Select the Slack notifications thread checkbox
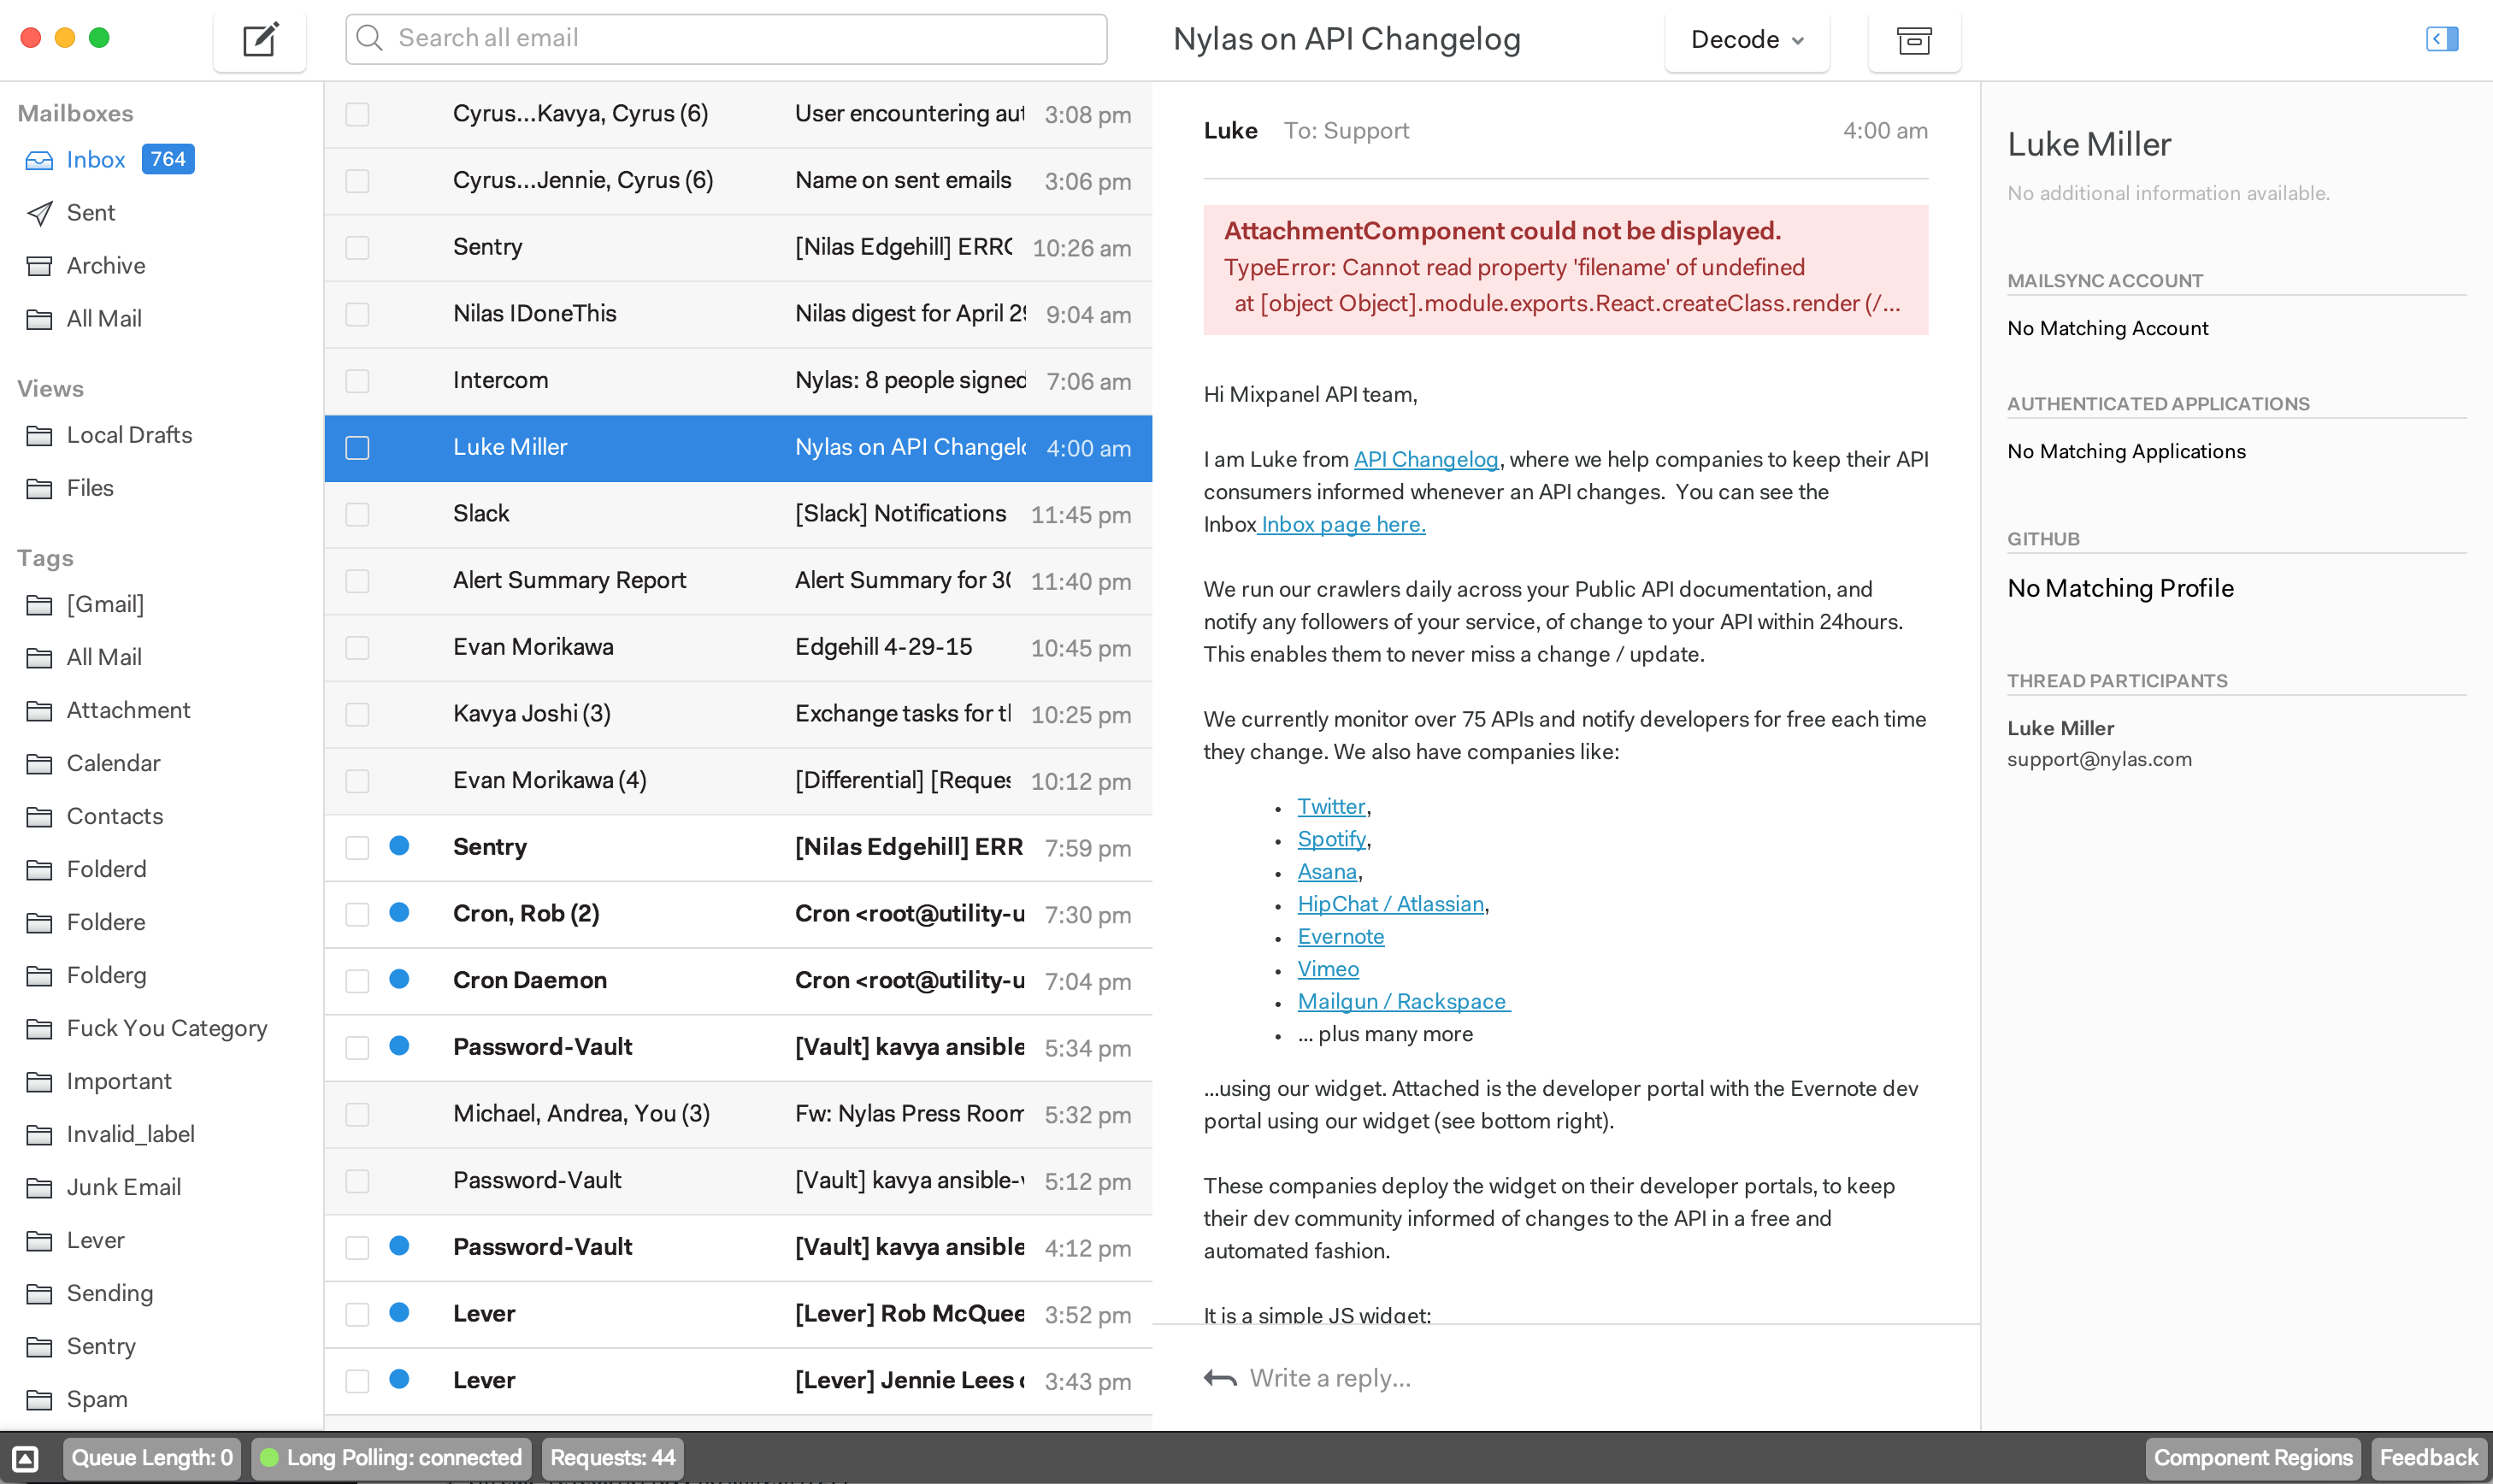Image resolution: width=2493 pixels, height=1484 pixels. point(357,514)
